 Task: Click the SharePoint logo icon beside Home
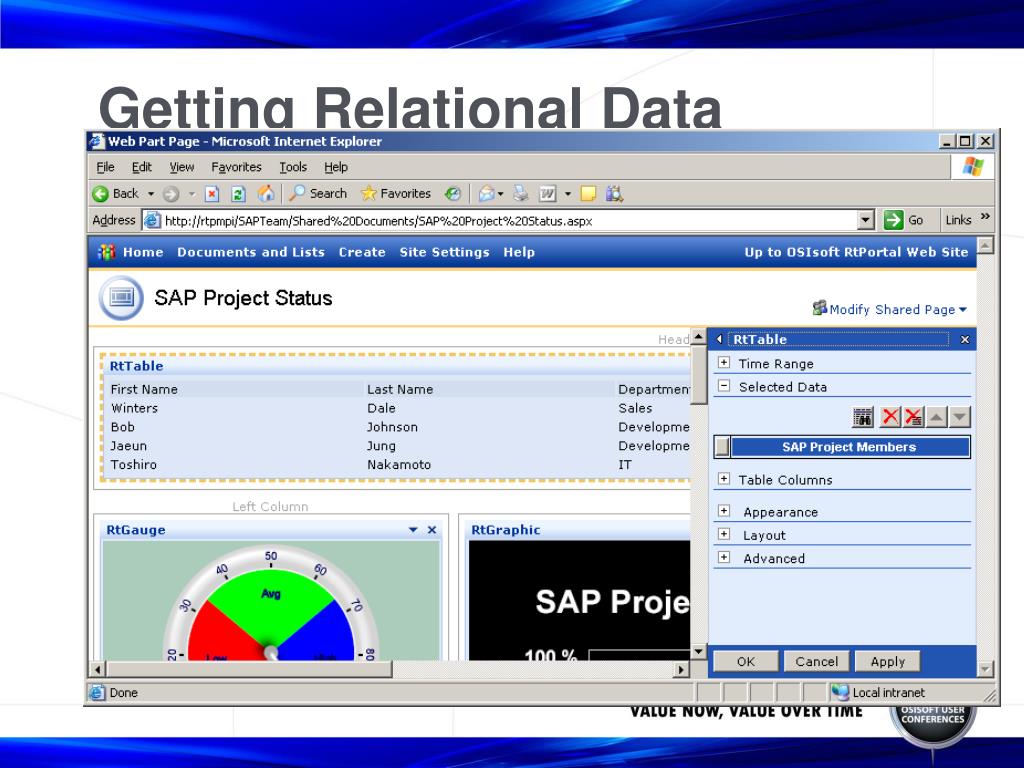click(x=106, y=252)
